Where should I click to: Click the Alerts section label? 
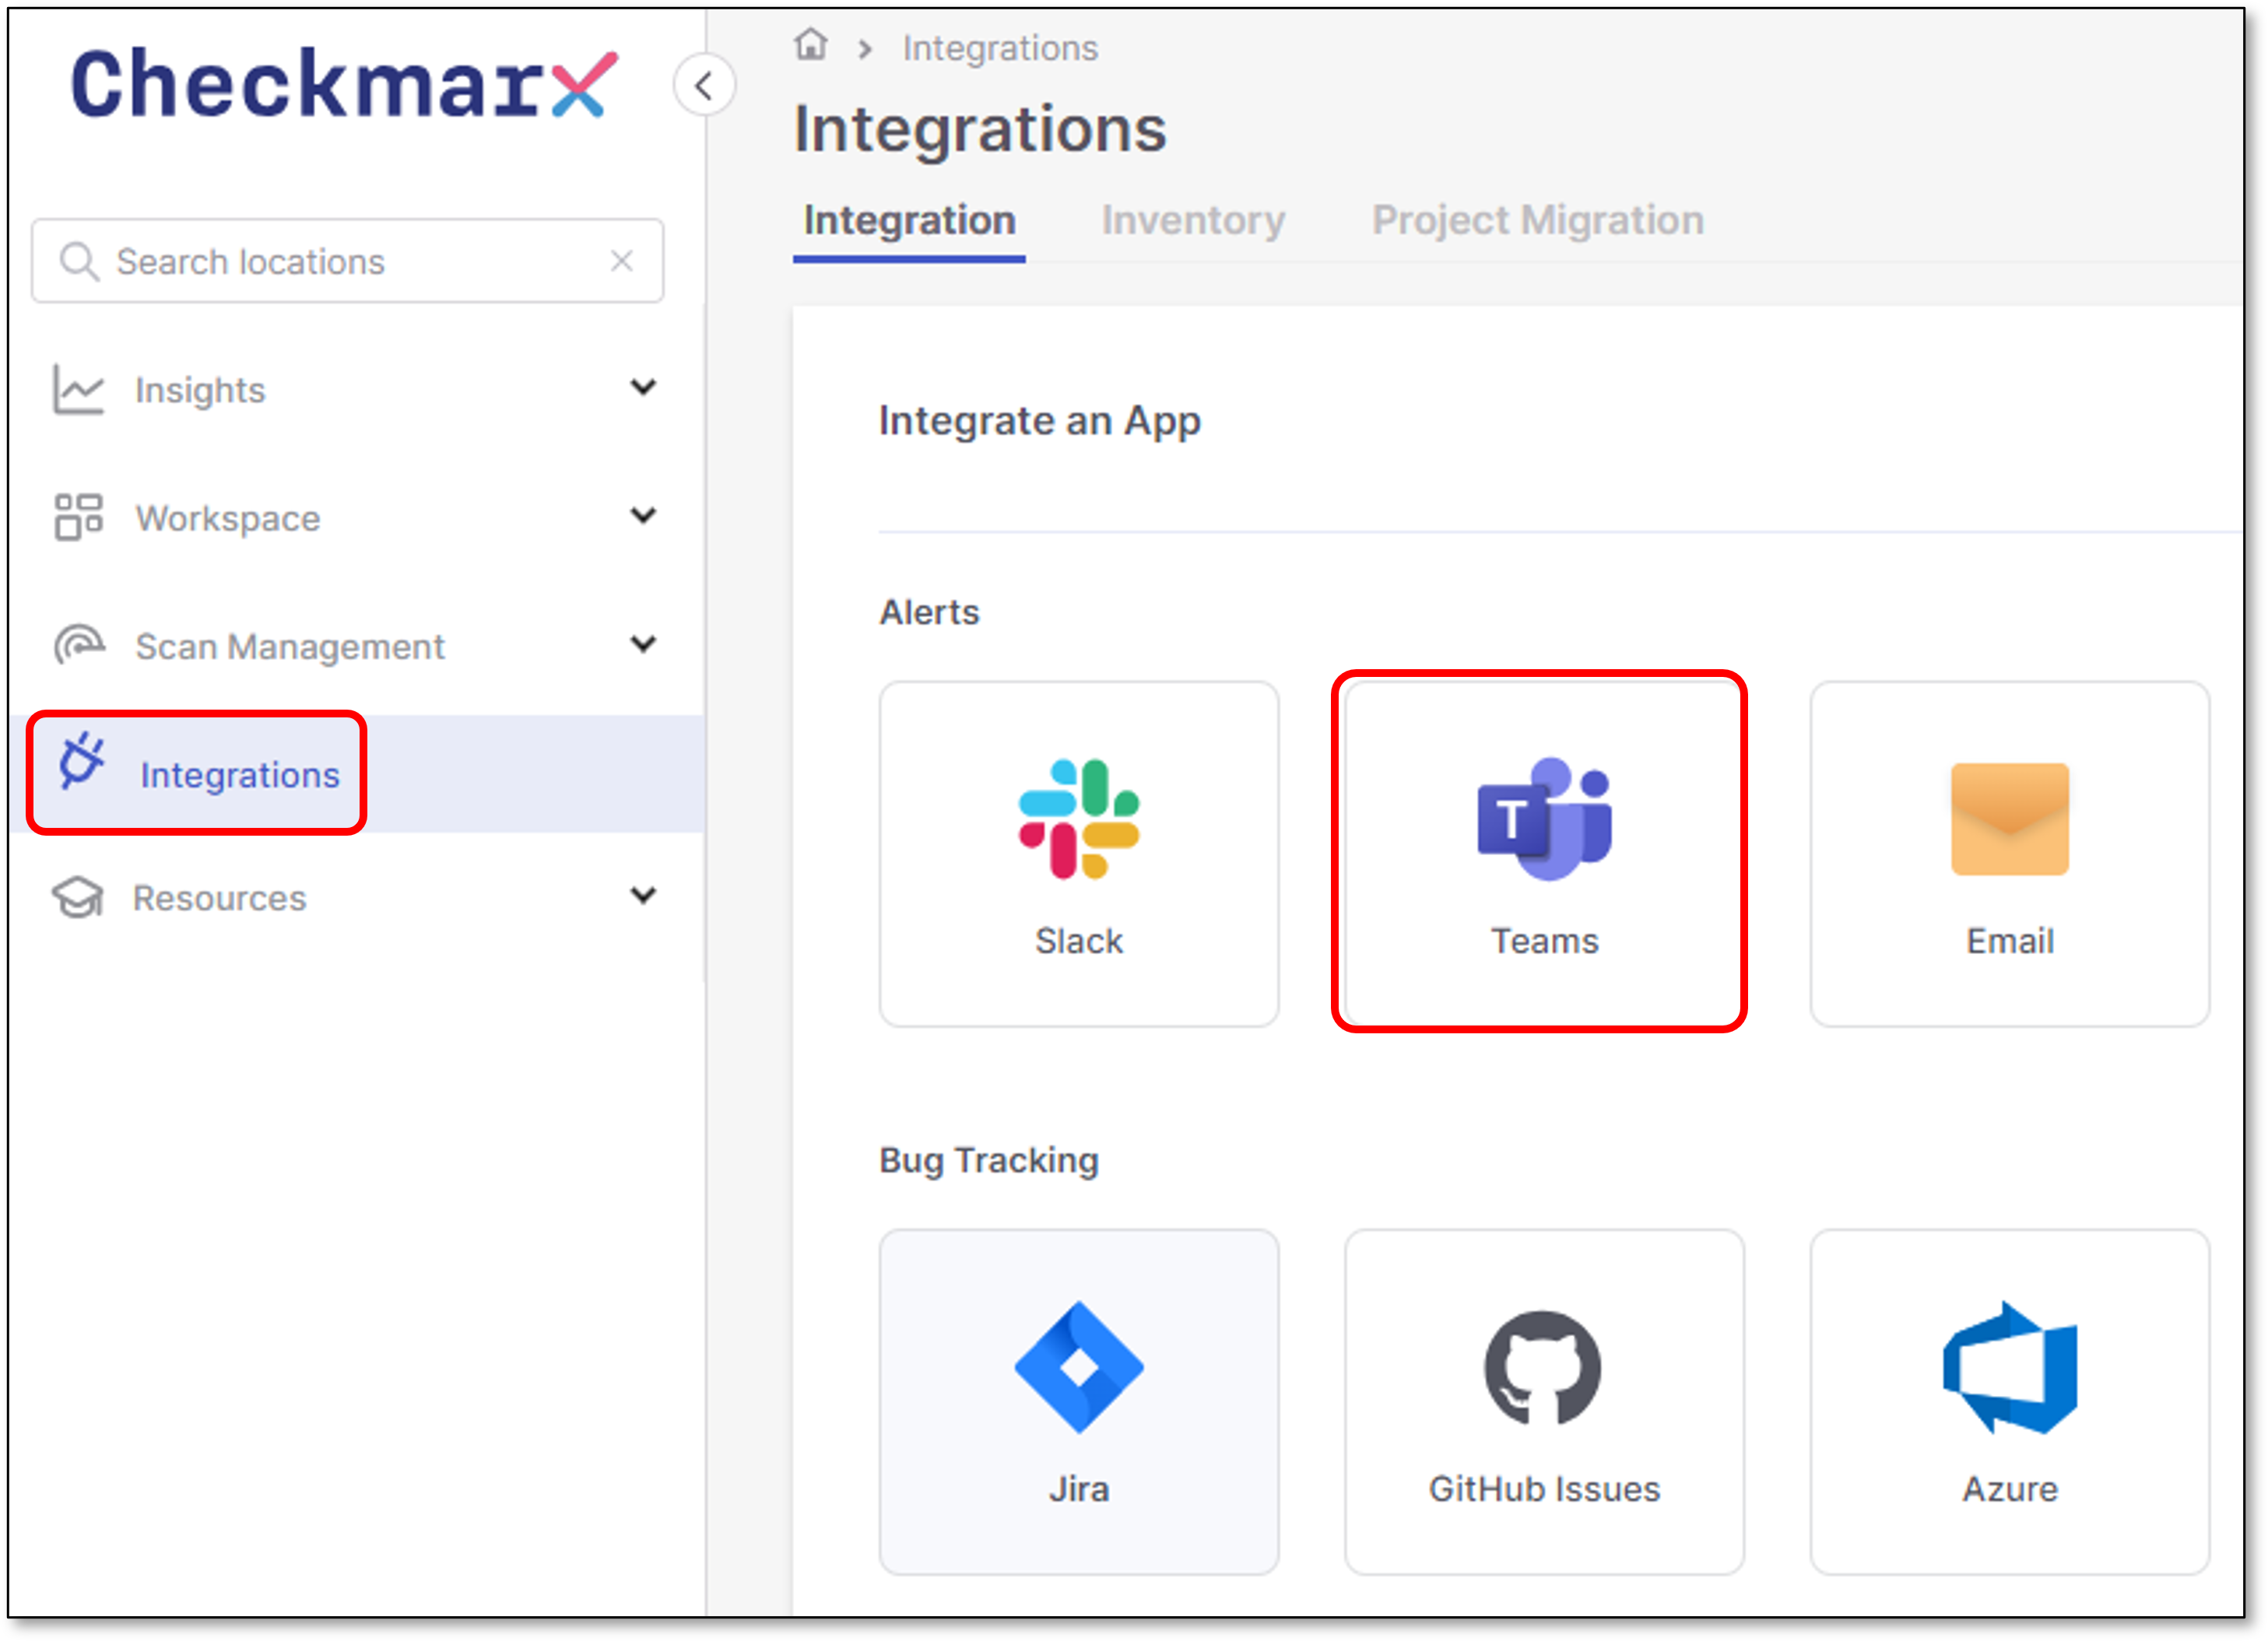929,612
